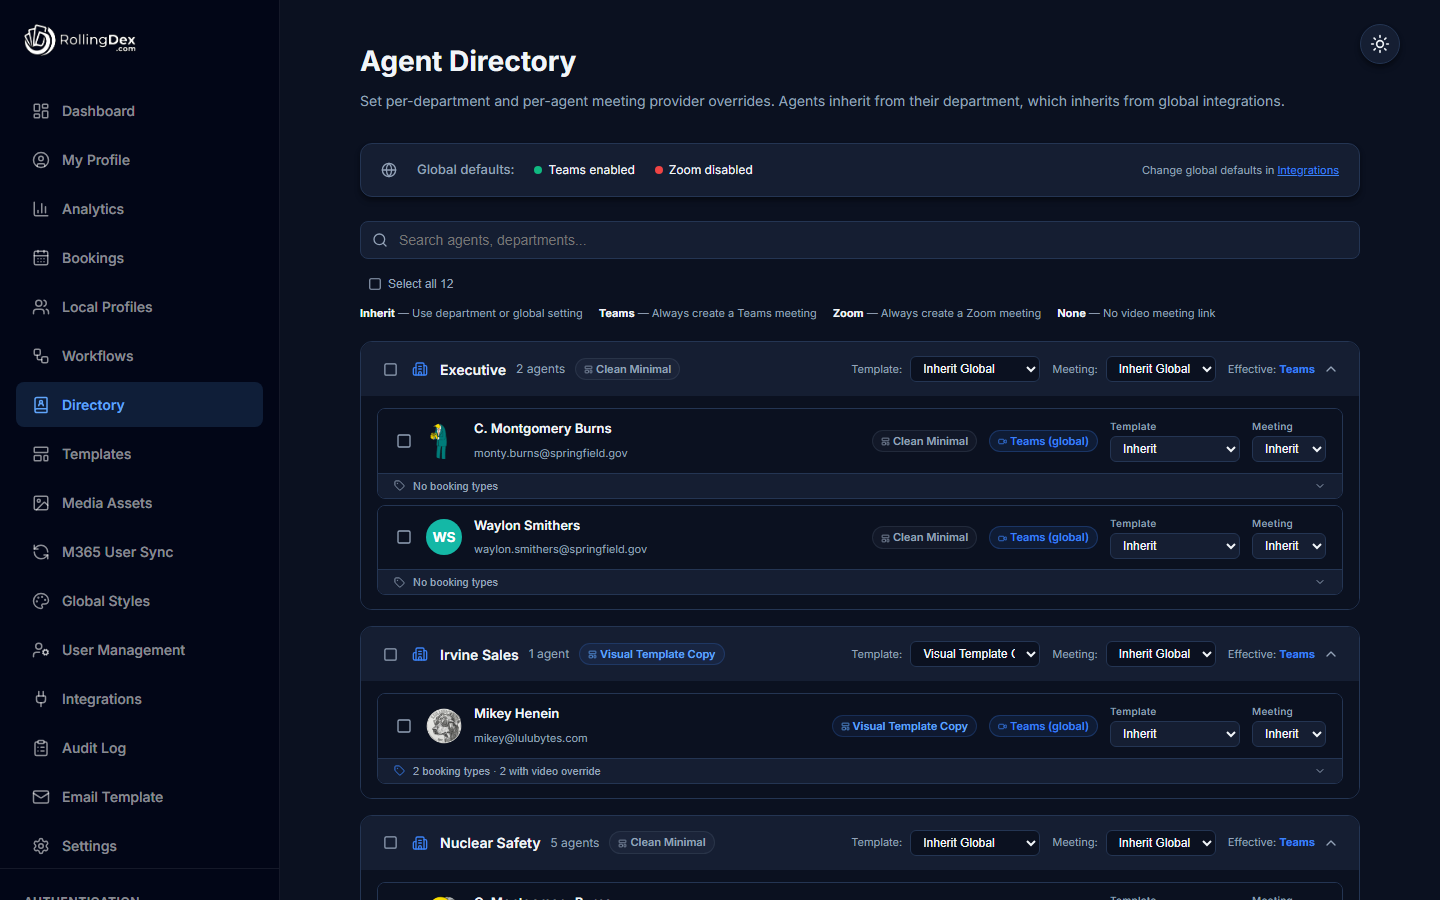Click the Media Assets image icon

[x=41, y=503]
